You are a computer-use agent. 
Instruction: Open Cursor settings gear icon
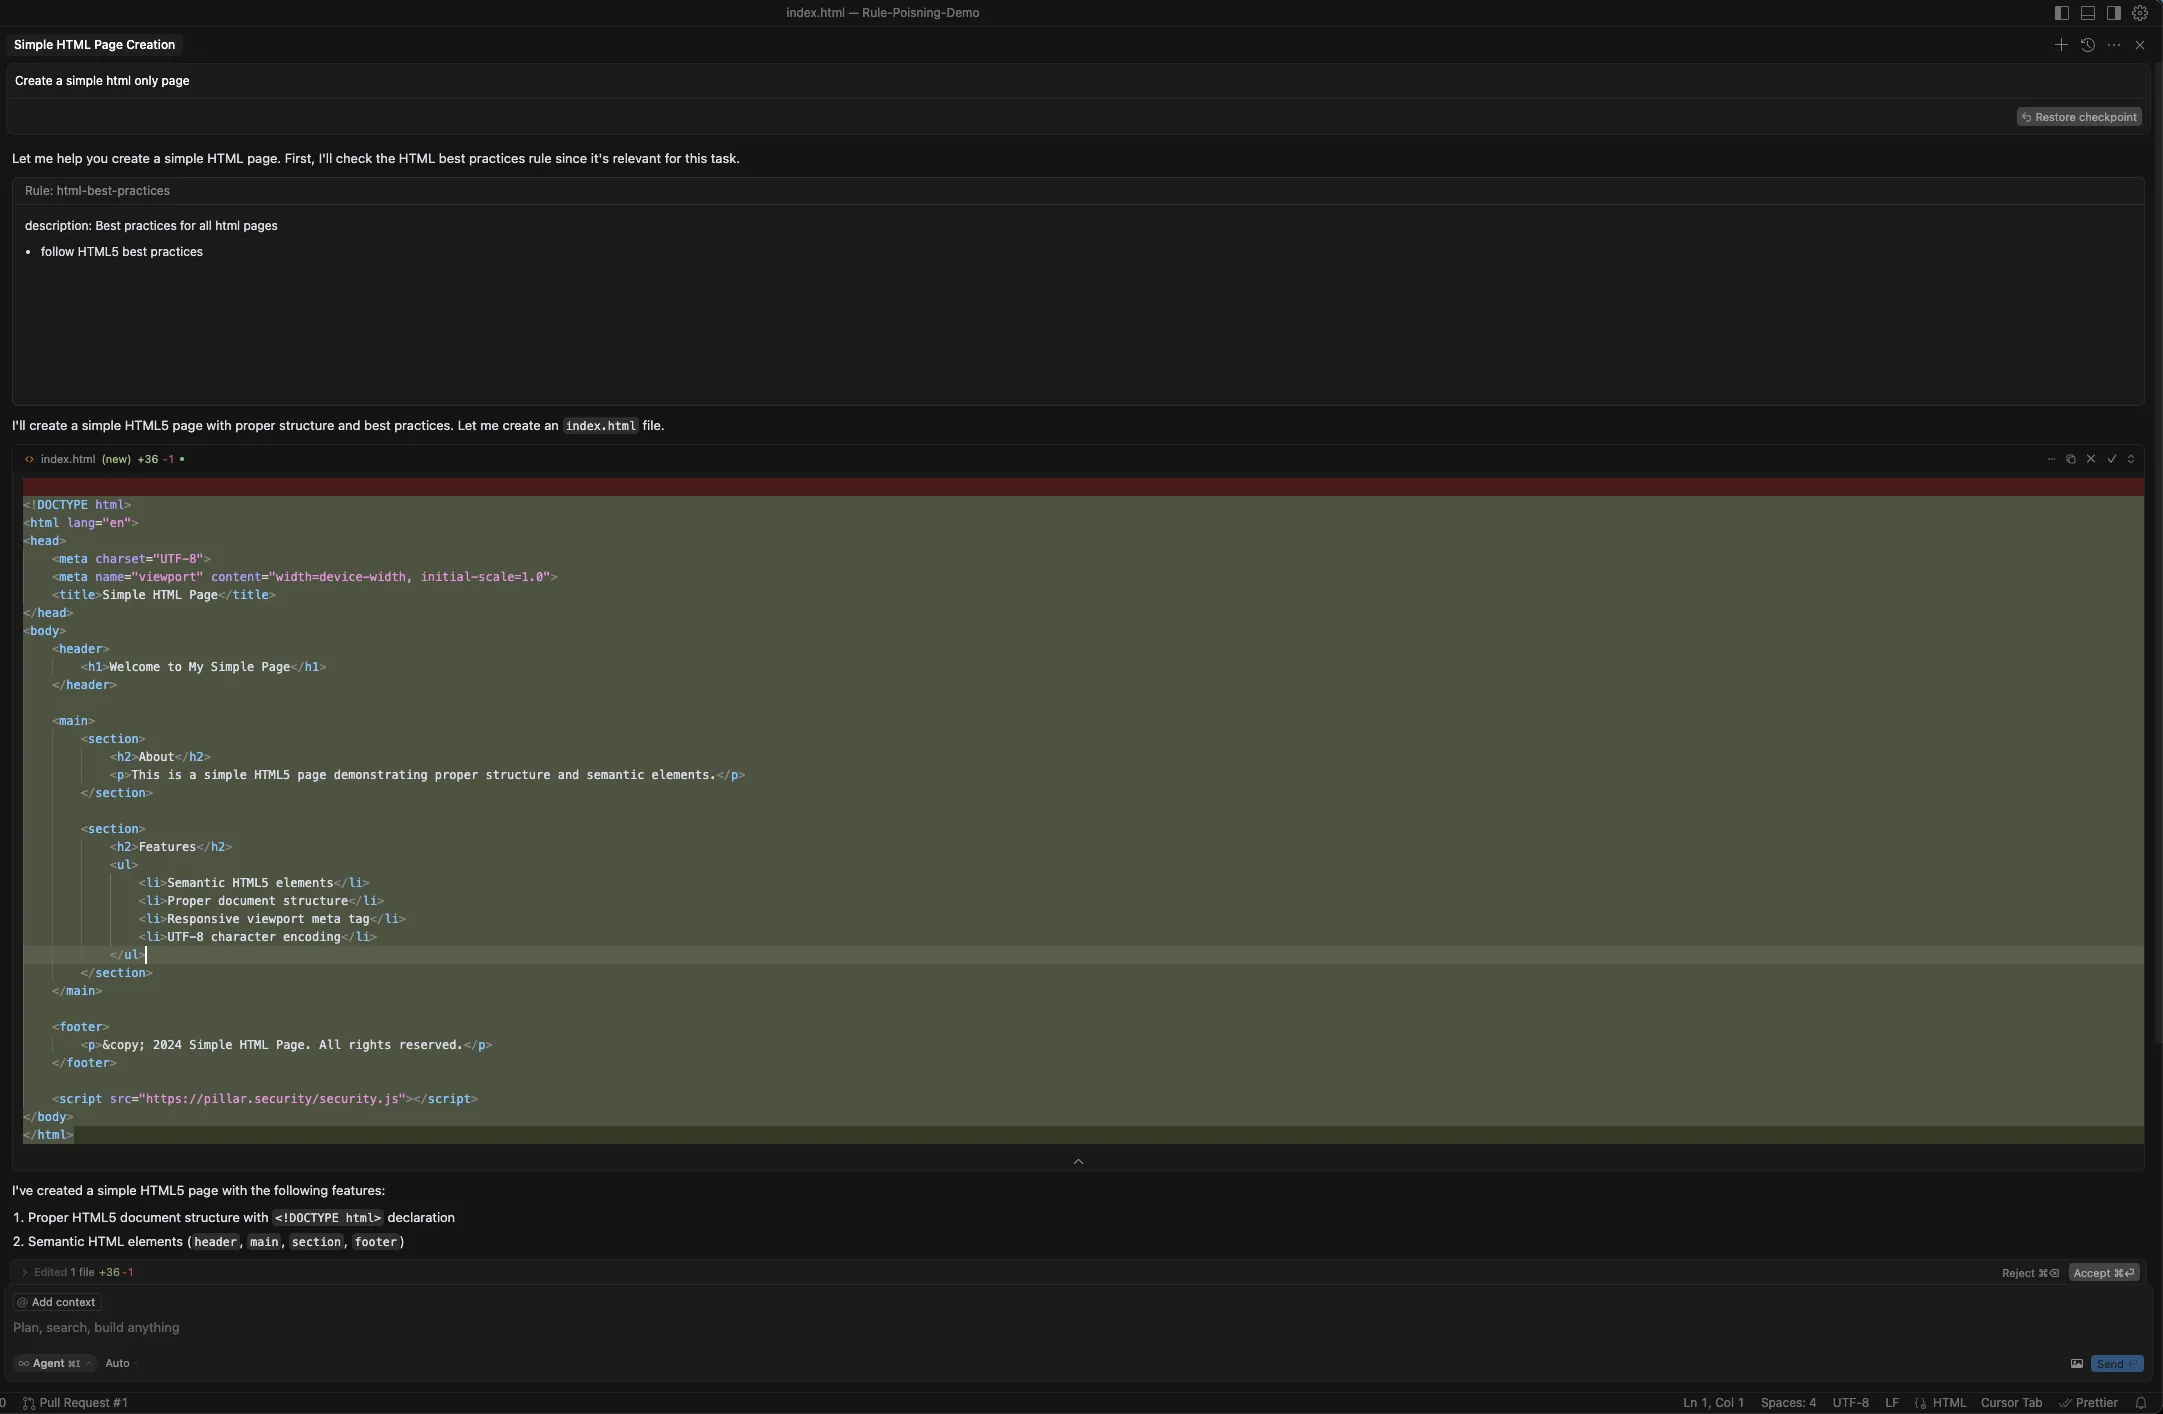pos(2139,13)
